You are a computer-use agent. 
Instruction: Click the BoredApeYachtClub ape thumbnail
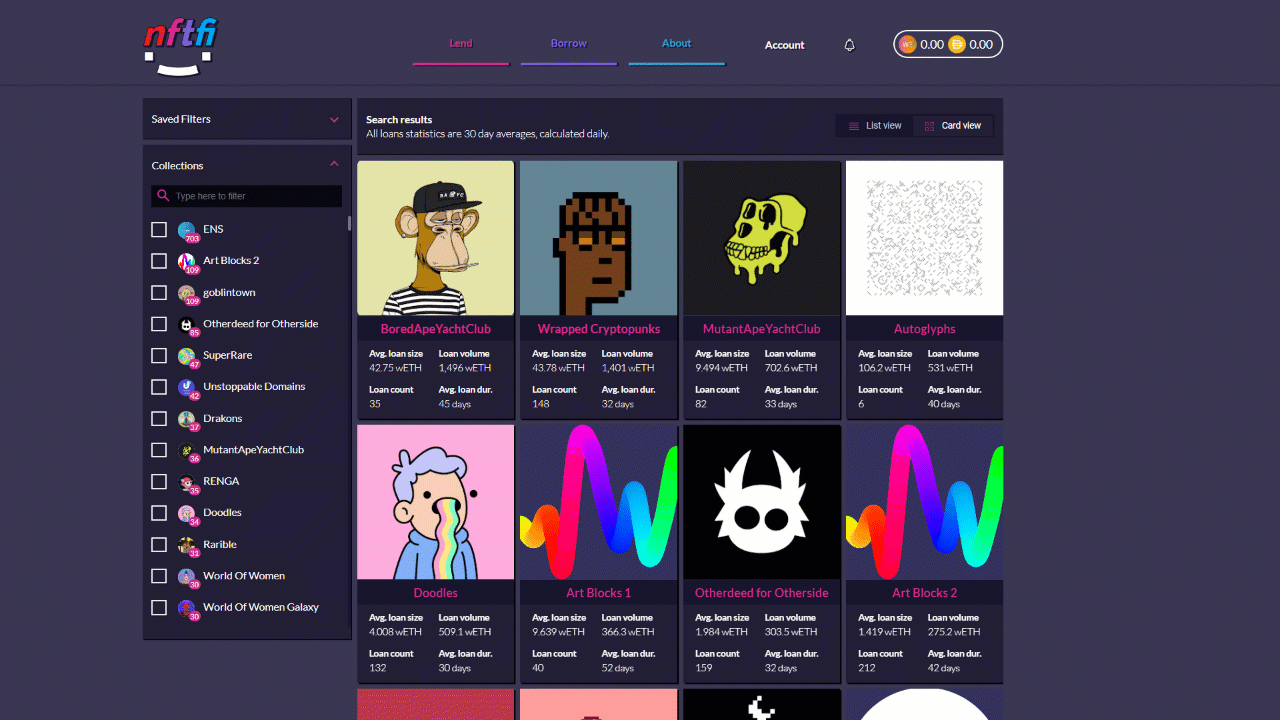436,238
